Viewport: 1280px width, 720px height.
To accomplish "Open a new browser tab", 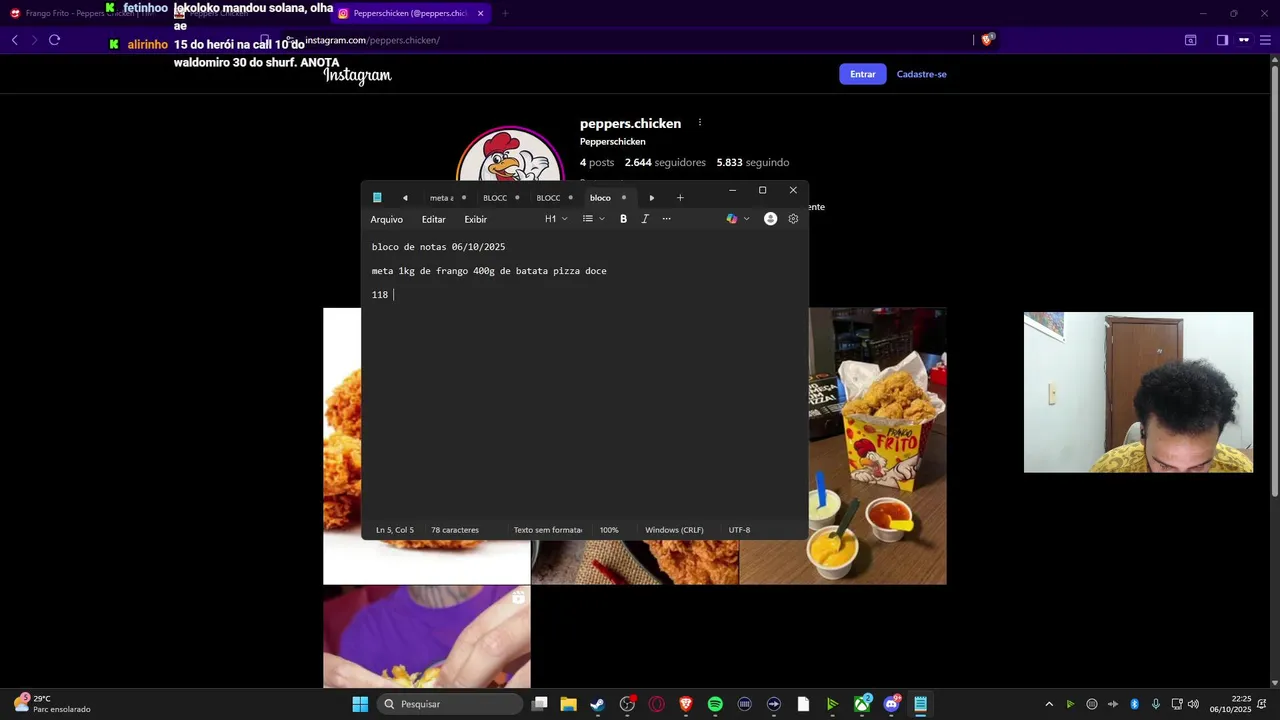I will [x=505, y=13].
